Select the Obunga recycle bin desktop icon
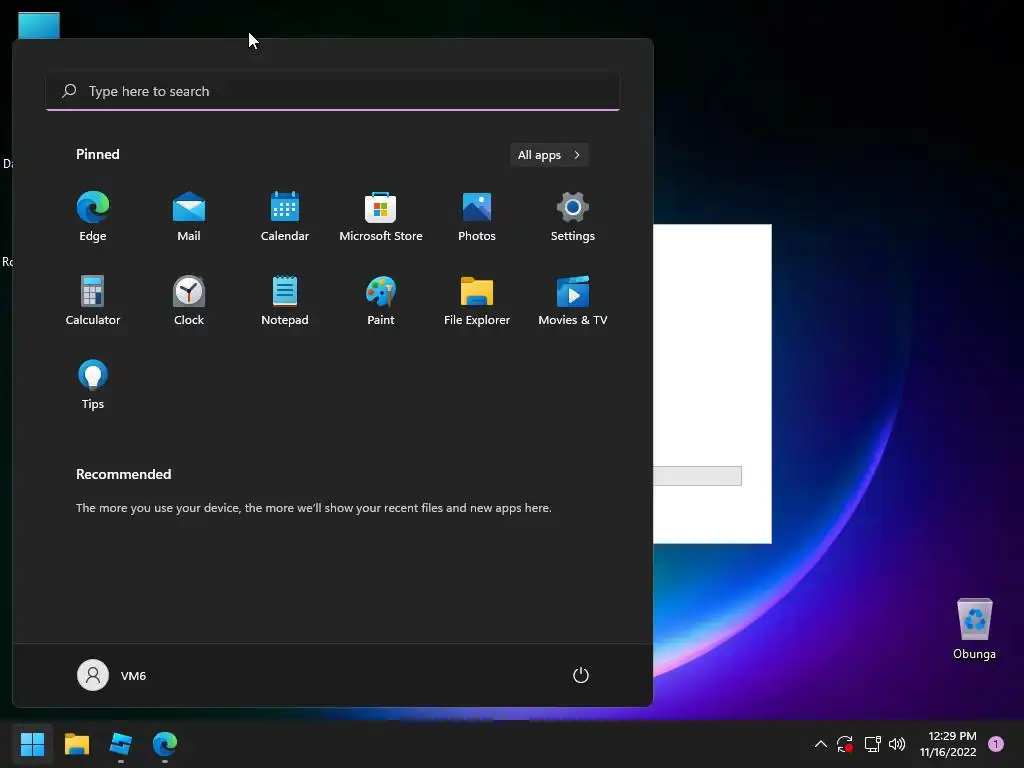Screen dimensions: 1024x768 tap(974, 630)
